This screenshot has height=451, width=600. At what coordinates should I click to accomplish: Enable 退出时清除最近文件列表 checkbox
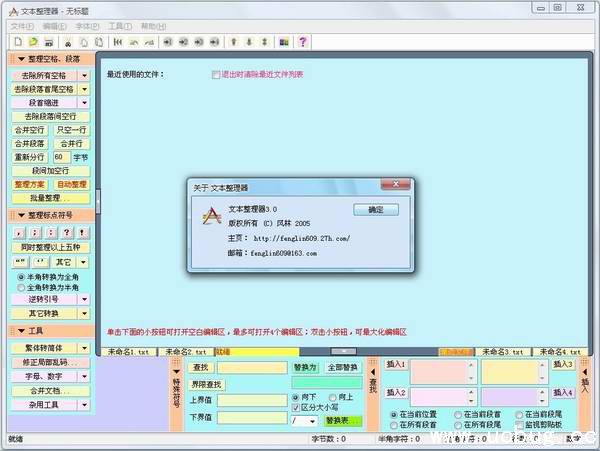point(215,74)
